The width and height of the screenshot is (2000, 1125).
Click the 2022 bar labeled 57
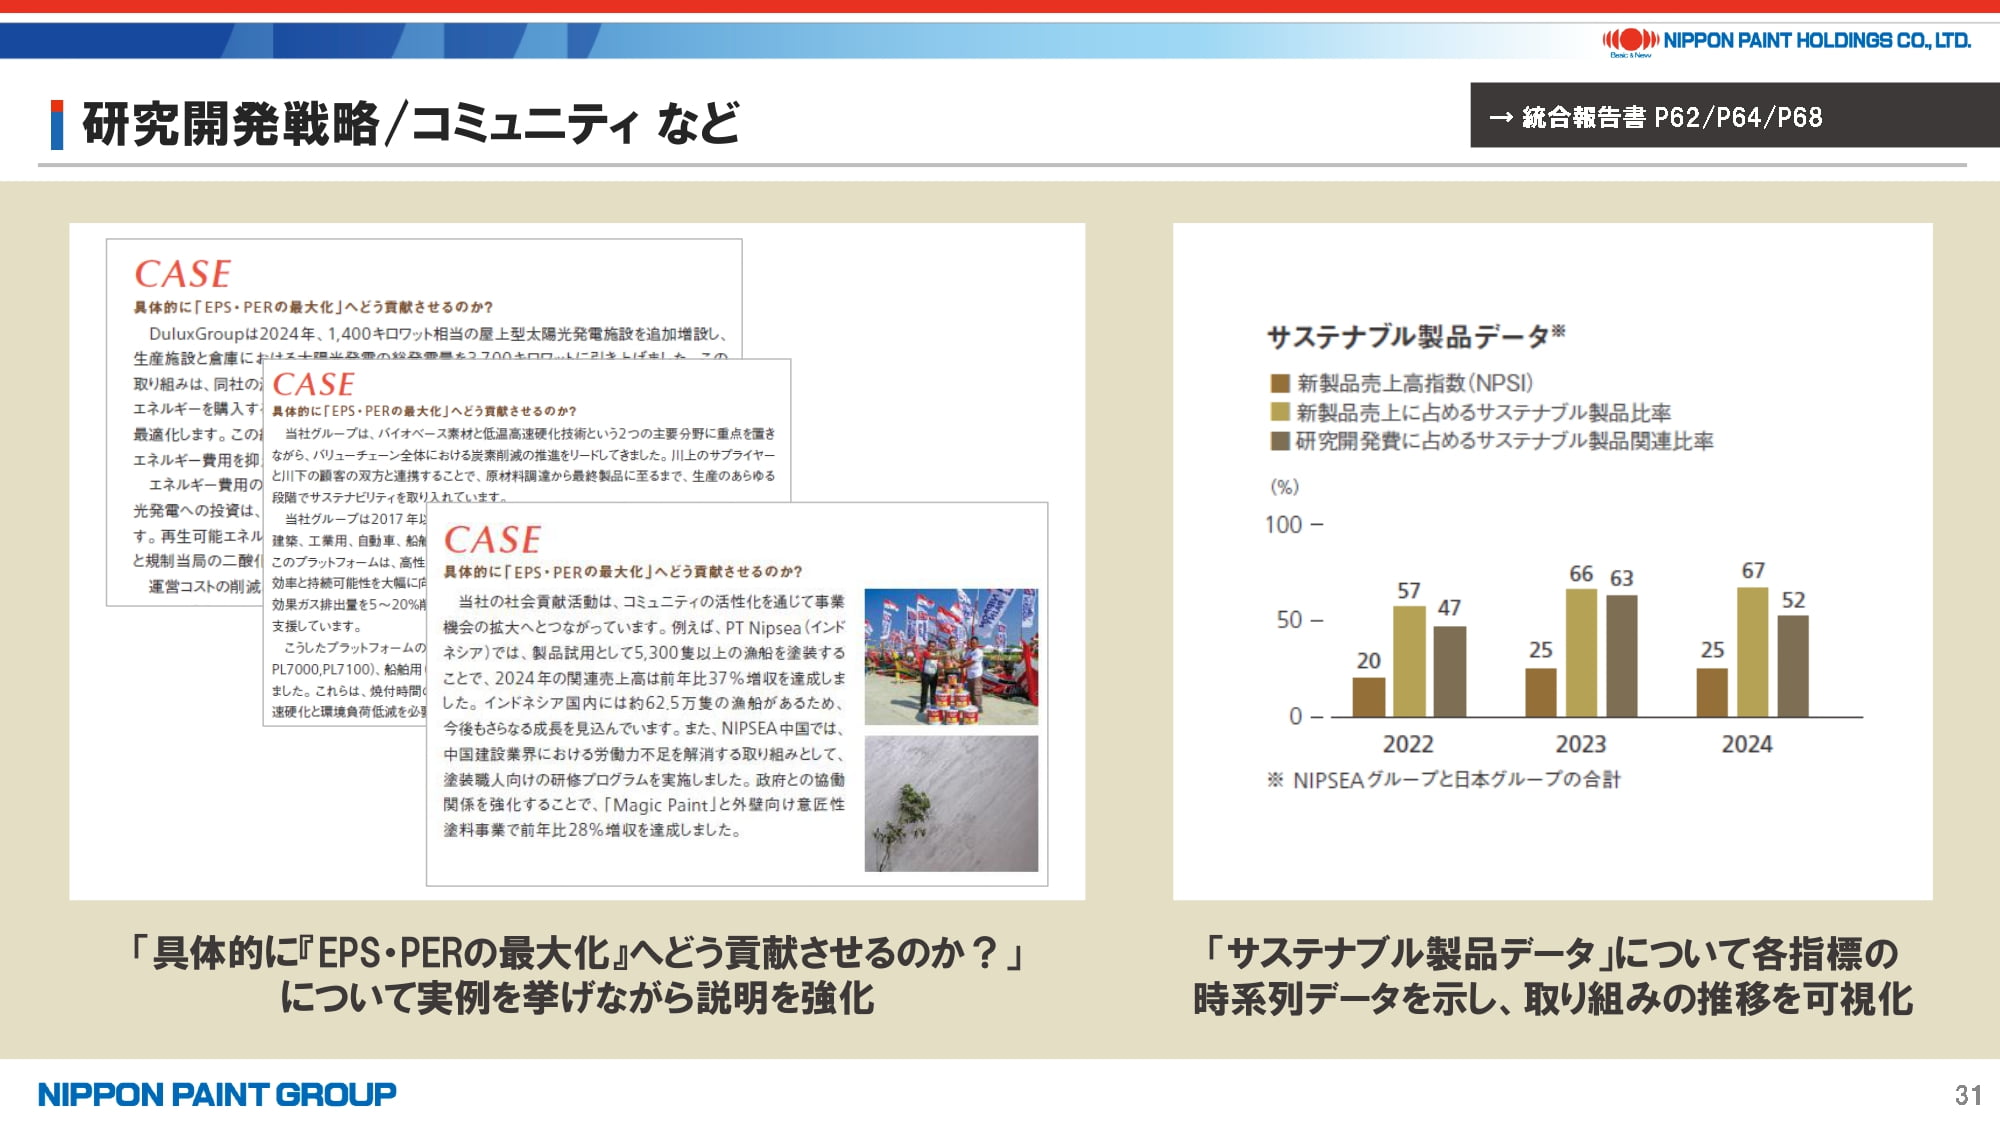tap(1409, 661)
